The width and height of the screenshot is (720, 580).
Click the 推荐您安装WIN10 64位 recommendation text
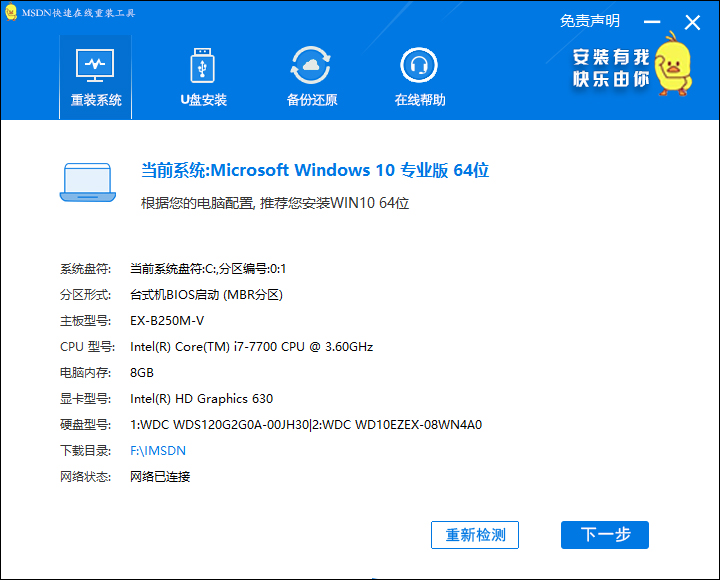pos(275,203)
